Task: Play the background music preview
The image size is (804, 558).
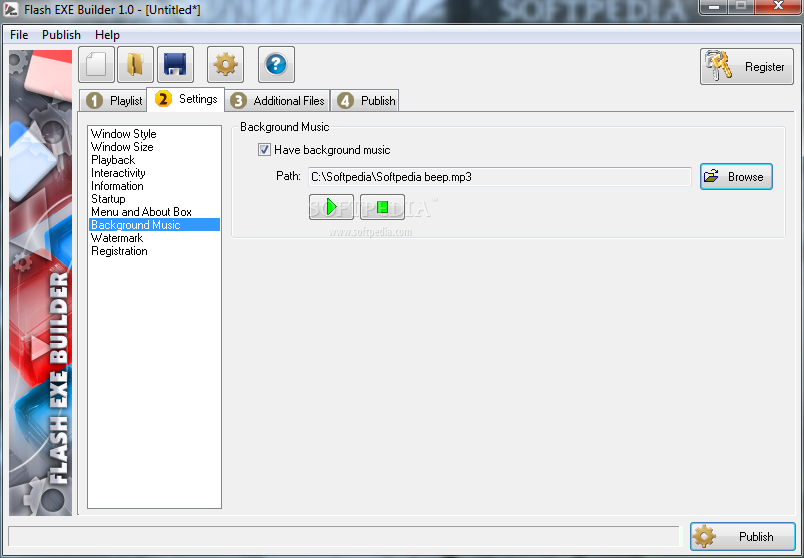Action: [331, 207]
